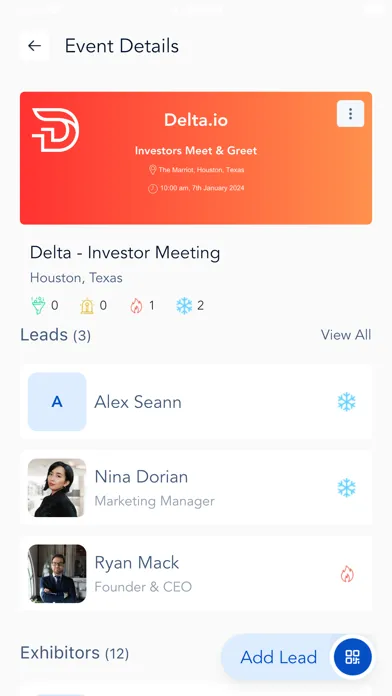The width and height of the screenshot is (392, 696).
Task: Click the yellow badge count icon
Action: (87, 305)
